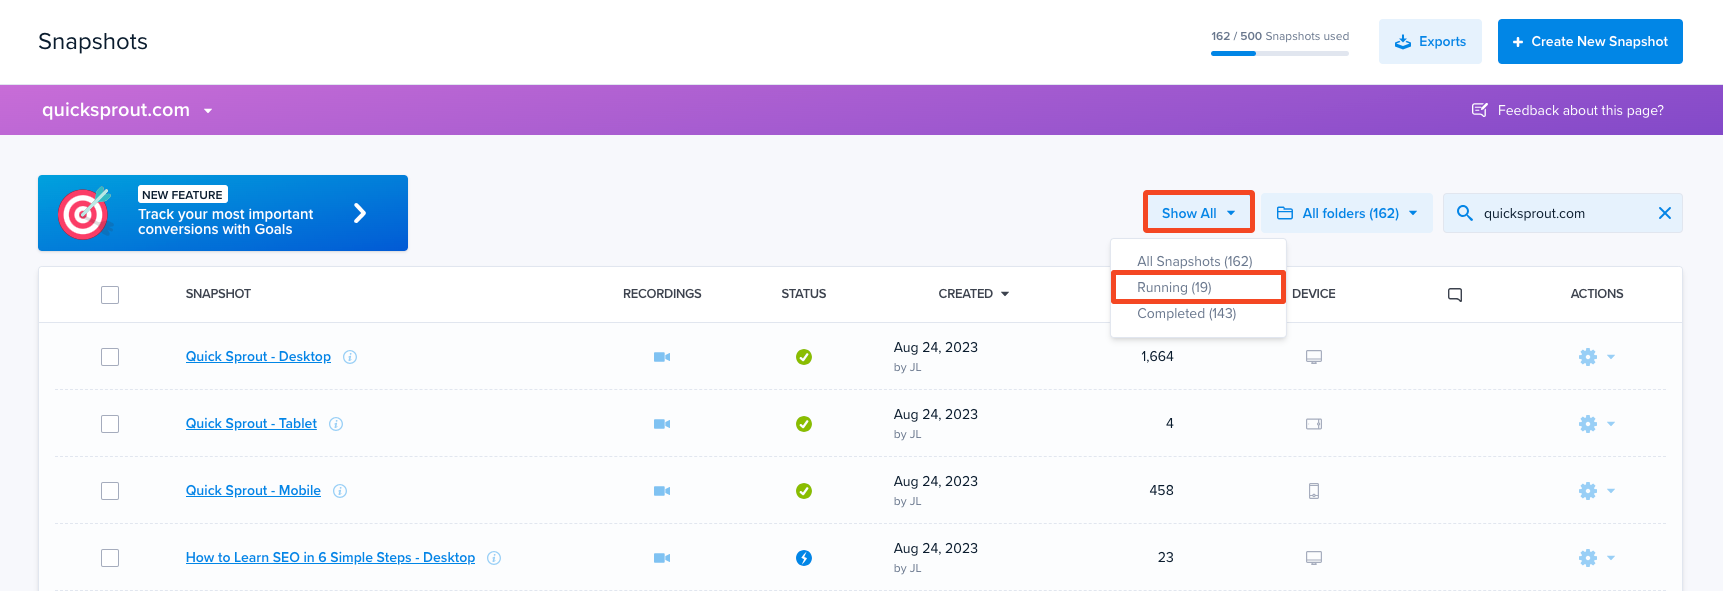The height and width of the screenshot is (591, 1723).
Task: Click the Goals target icon in banner
Action: point(85,213)
